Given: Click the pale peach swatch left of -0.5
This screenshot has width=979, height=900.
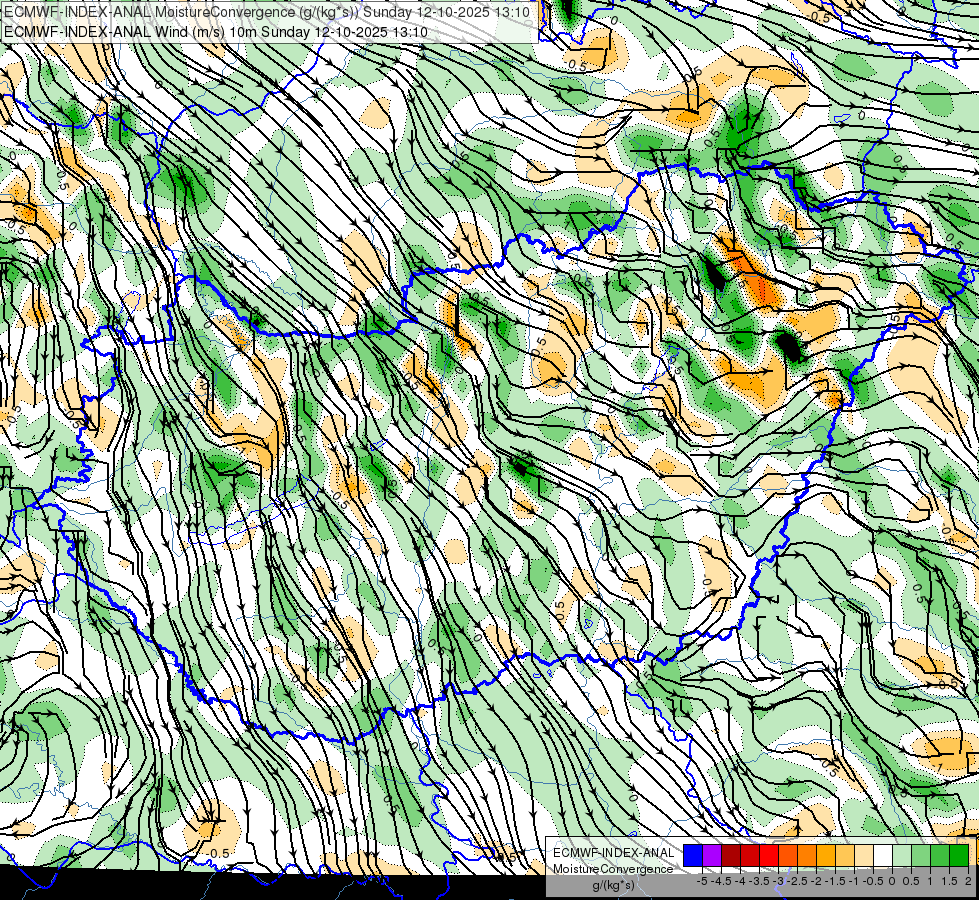Looking at the screenshot, I should tap(864, 856).
